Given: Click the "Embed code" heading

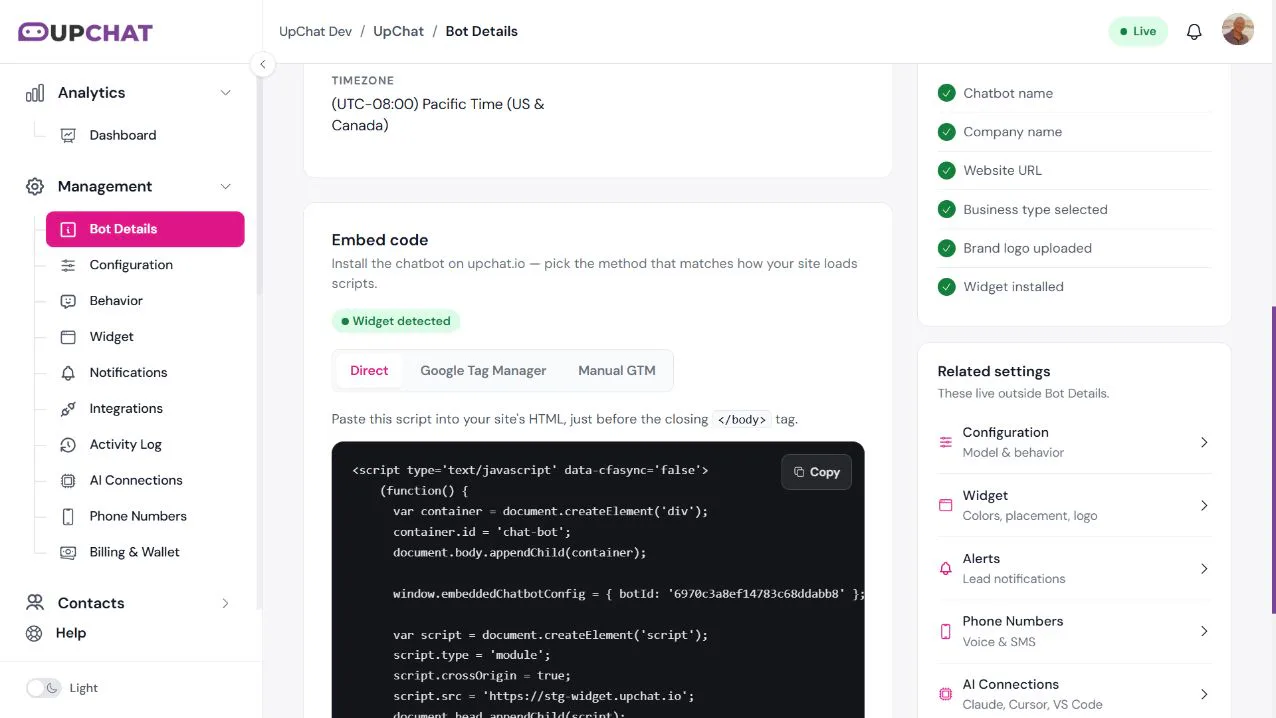Looking at the screenshot, I should 380,240.
